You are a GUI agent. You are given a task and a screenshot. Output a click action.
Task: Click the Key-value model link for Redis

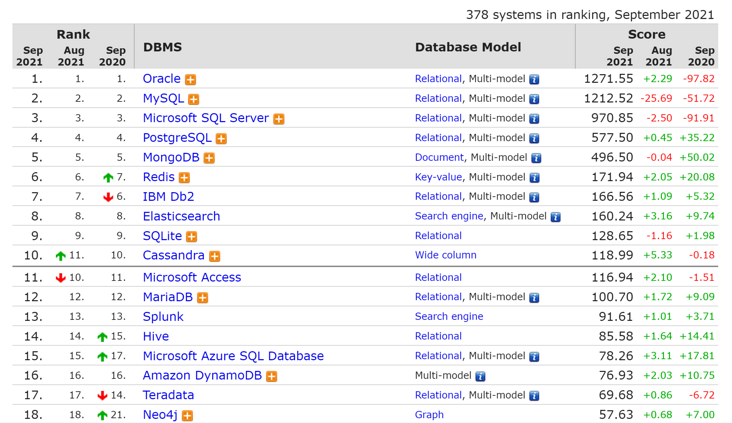pyautogui.click(x=438, y=177)
